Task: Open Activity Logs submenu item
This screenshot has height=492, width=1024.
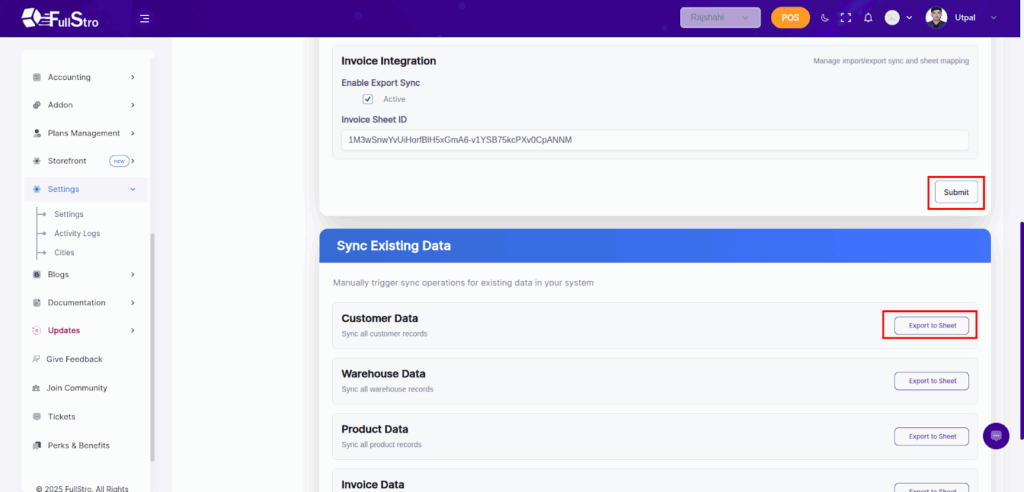Action: (x=77, y=233)
